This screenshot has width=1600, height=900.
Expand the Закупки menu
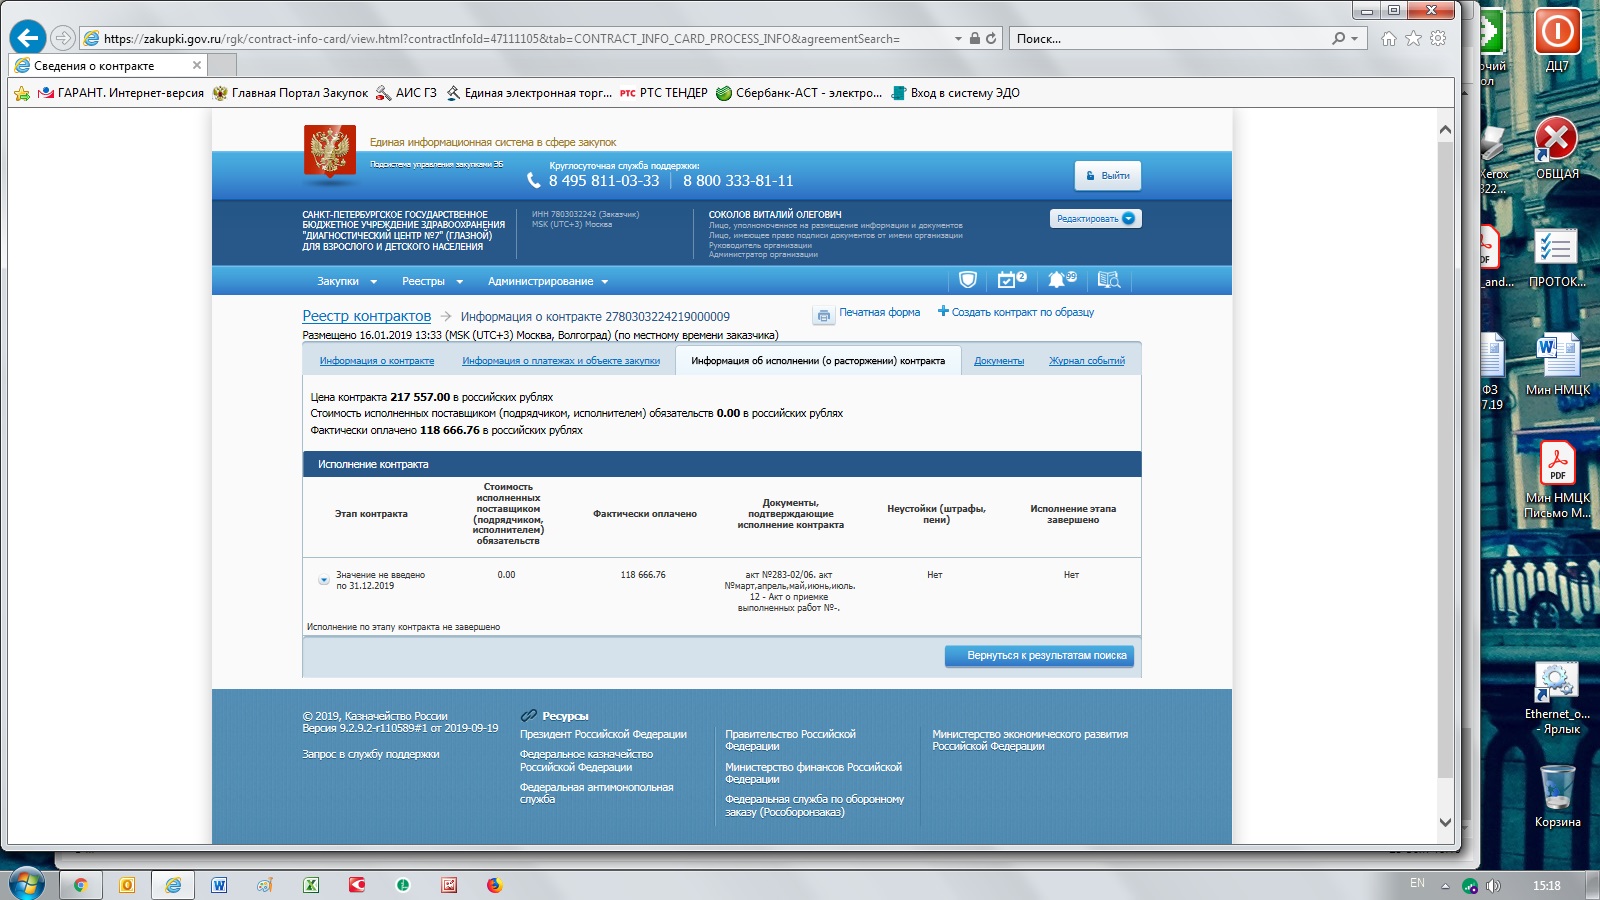(x=347, y=281)
